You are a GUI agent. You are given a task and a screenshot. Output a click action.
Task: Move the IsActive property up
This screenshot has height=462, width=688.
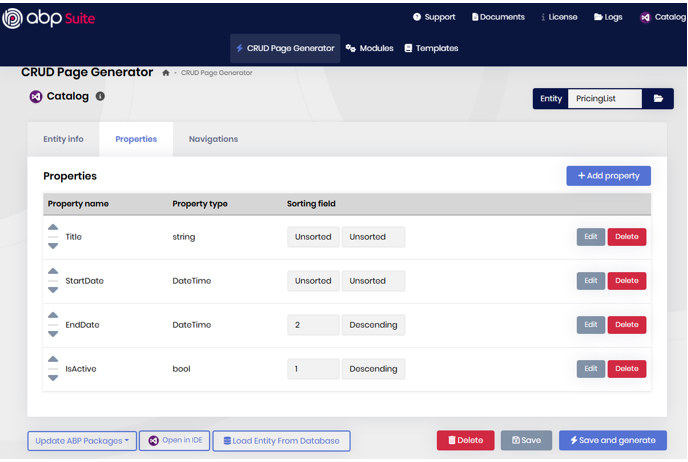point(53,359)
